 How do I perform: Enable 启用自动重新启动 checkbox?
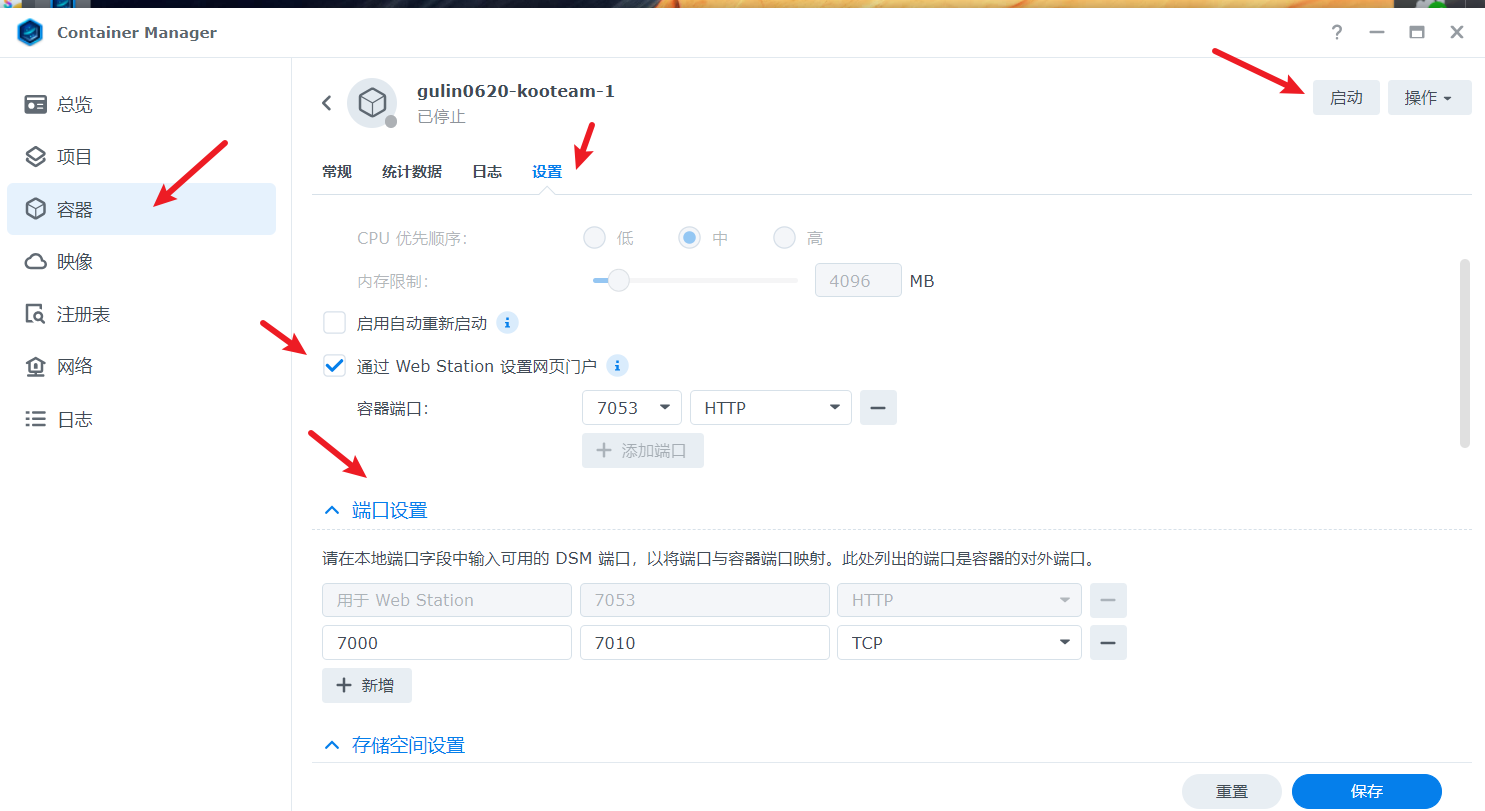[334, 322]
